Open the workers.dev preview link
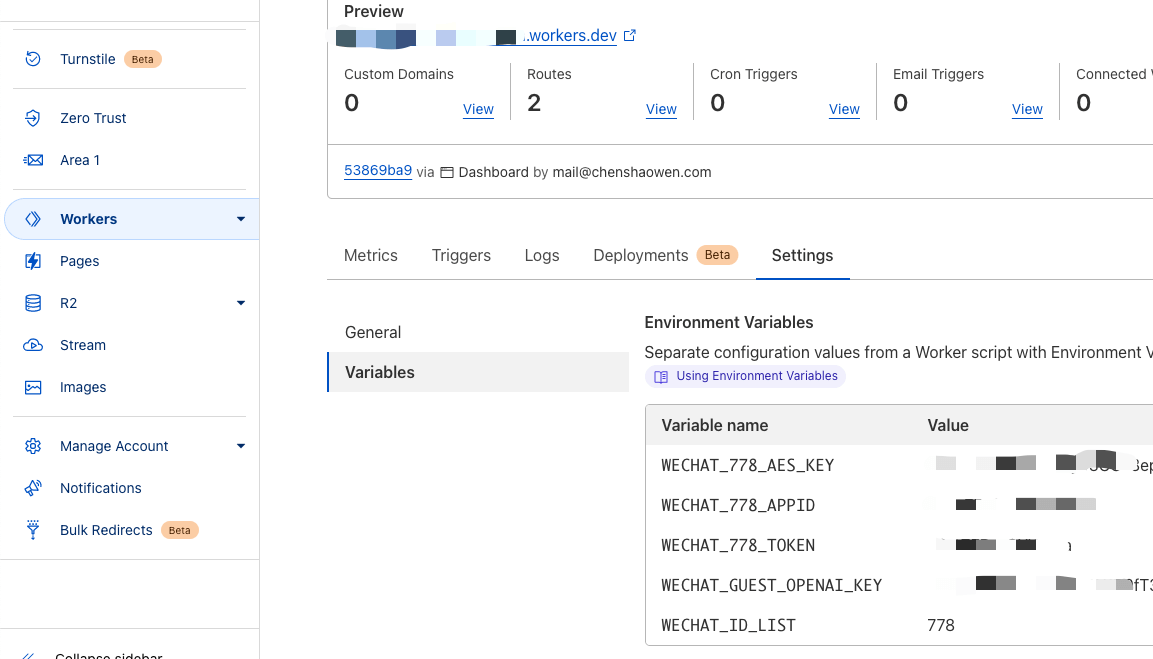1153x659 pixels. [570, 35]
